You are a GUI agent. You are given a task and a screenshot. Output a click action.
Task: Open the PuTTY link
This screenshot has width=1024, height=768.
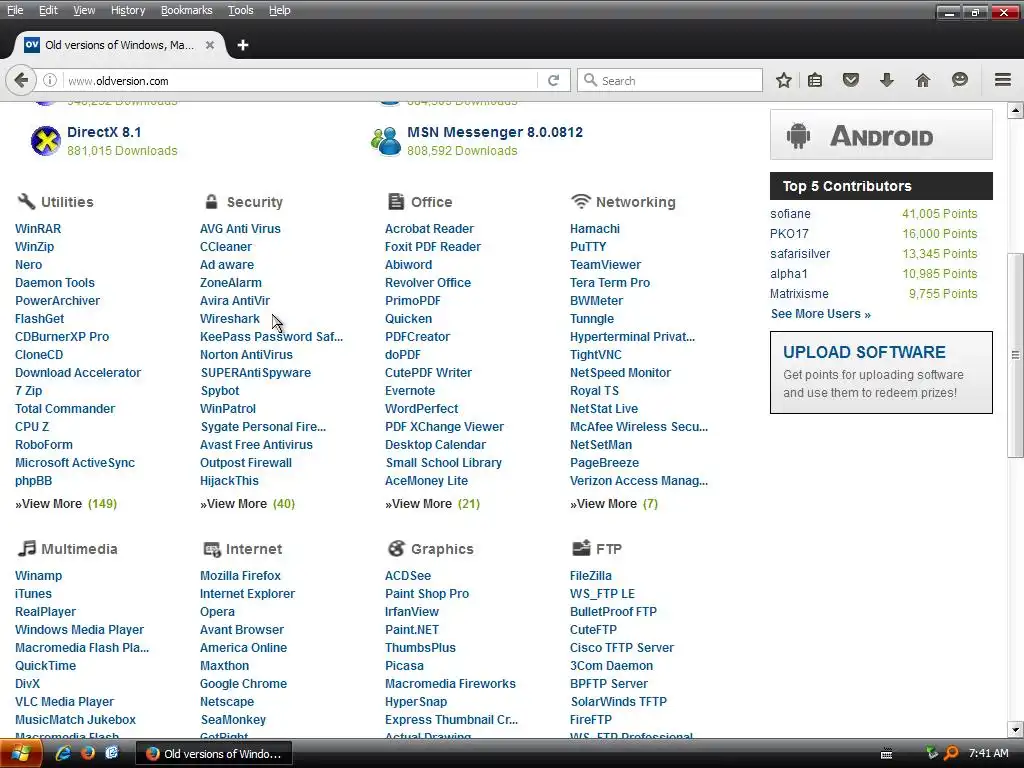tap(588, 247)
